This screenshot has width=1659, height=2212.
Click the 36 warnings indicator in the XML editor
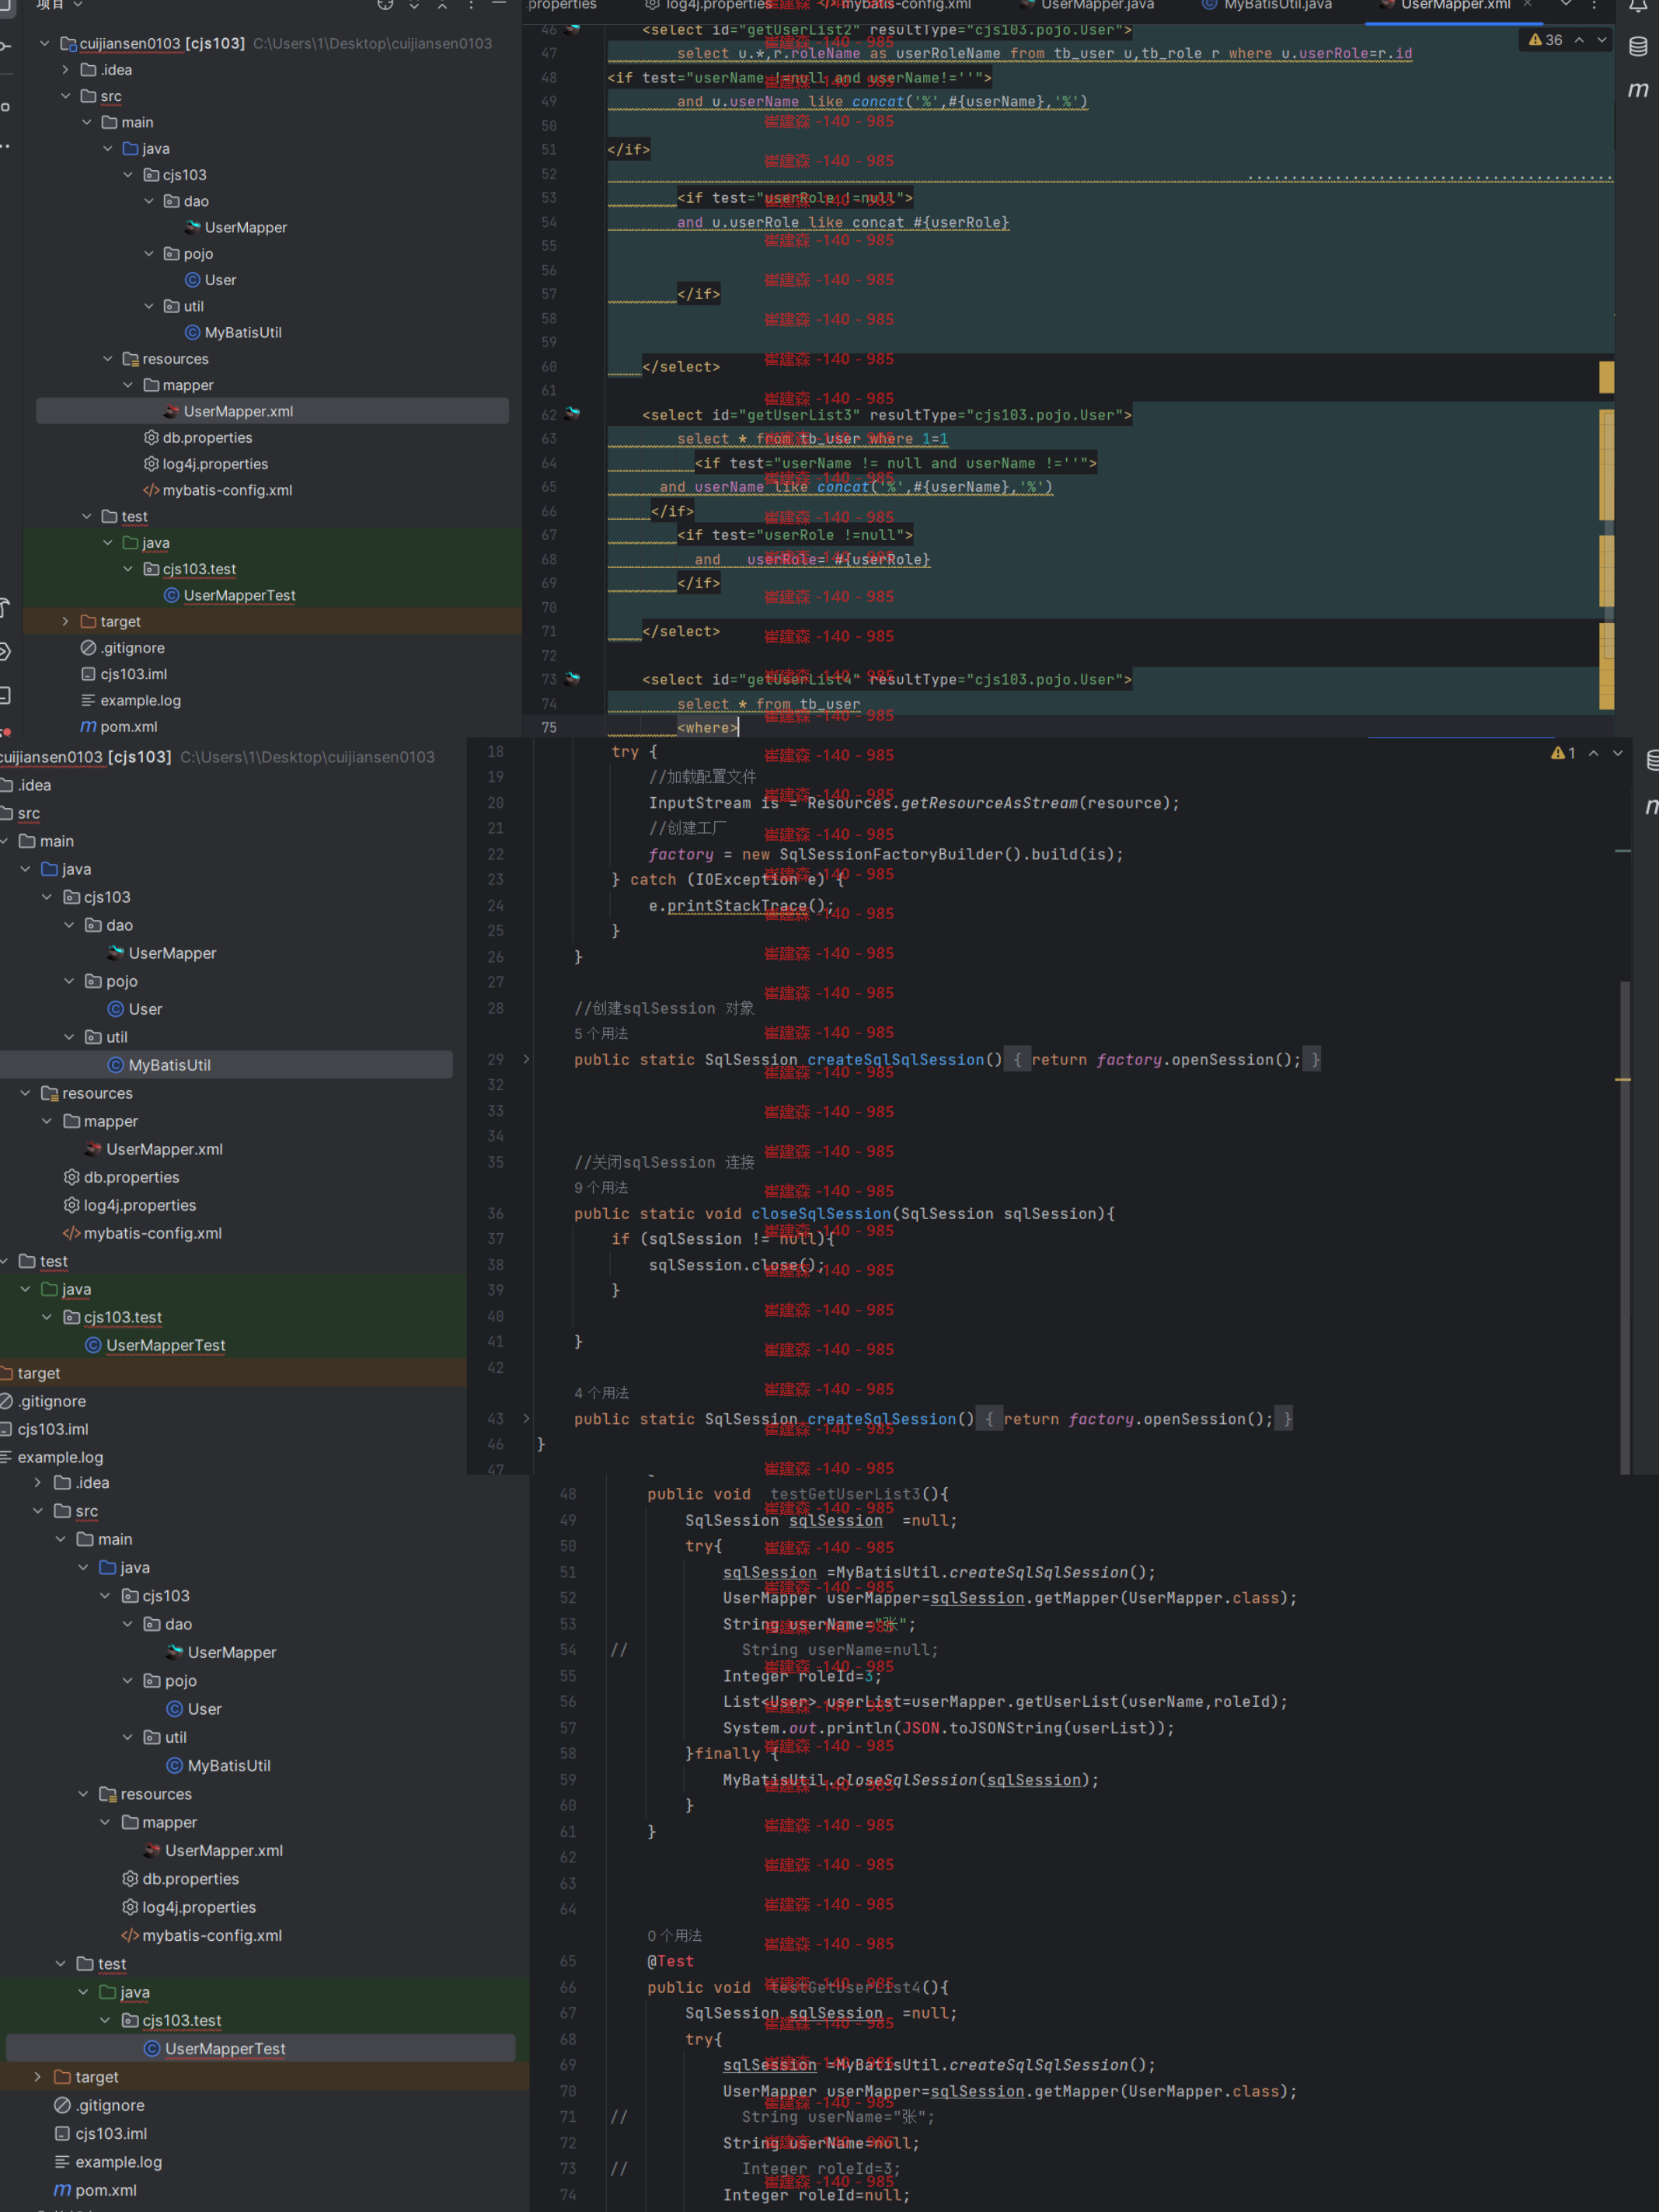[1546, 40]
